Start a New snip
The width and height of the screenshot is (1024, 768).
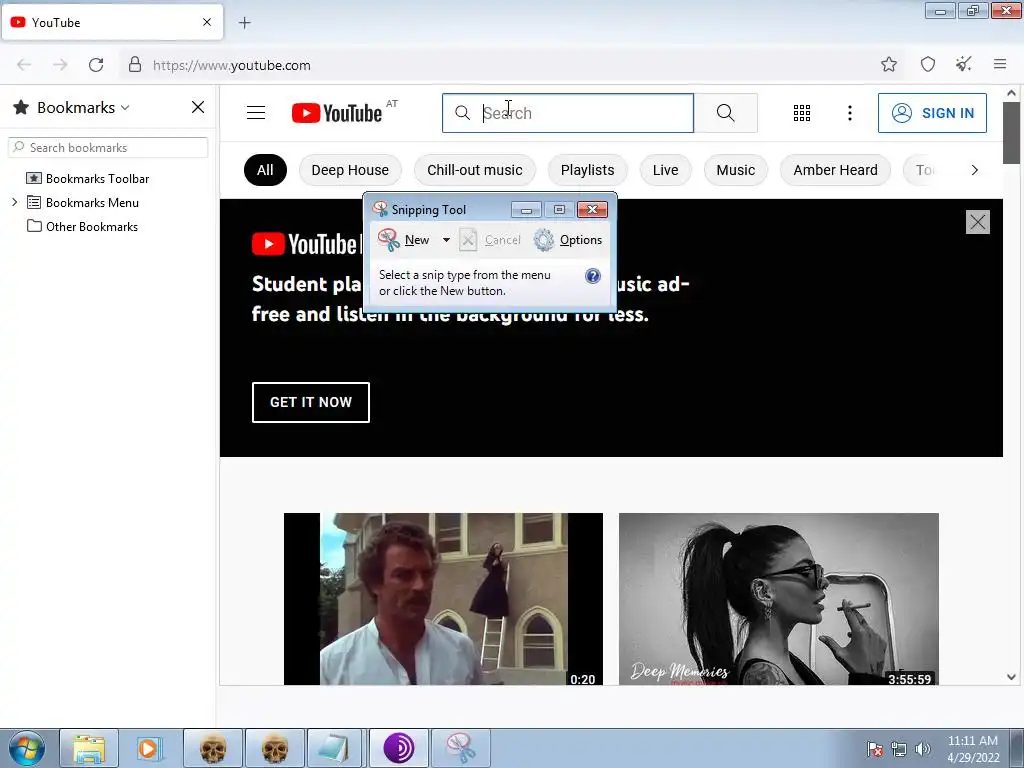click(x=404, y=240)
